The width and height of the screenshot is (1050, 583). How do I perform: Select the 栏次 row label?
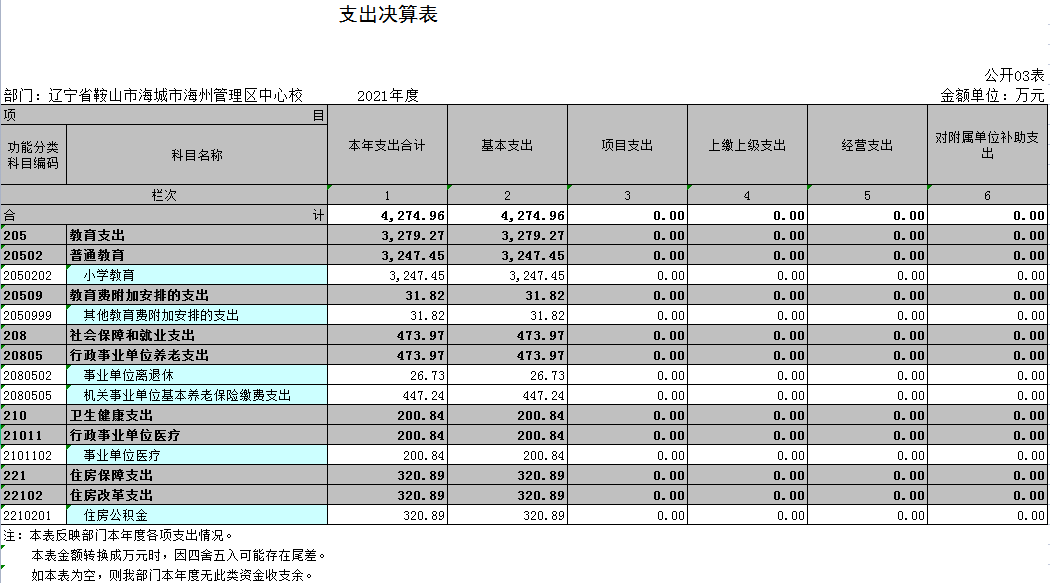click(x=164, y=195)
